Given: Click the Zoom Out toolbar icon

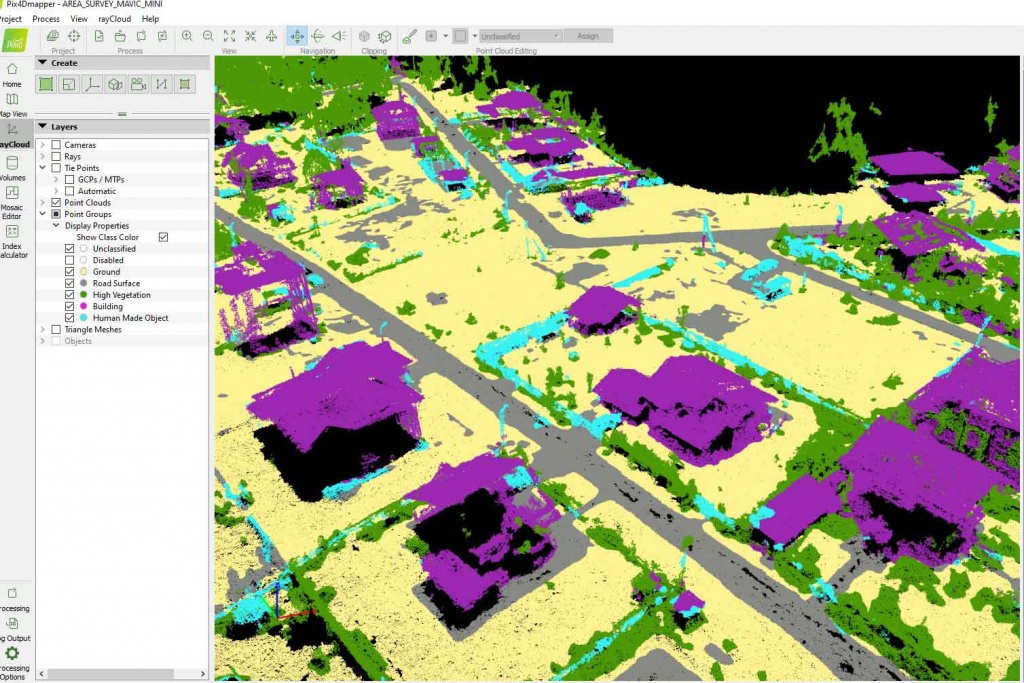Looking at the screenshot, I should point(208,36).
